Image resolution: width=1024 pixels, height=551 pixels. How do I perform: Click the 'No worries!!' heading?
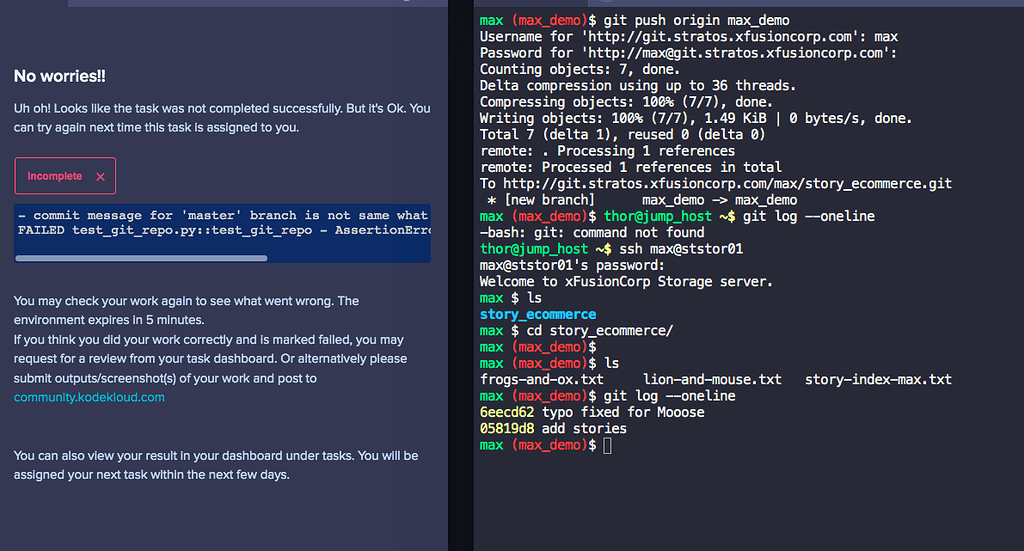59,76
